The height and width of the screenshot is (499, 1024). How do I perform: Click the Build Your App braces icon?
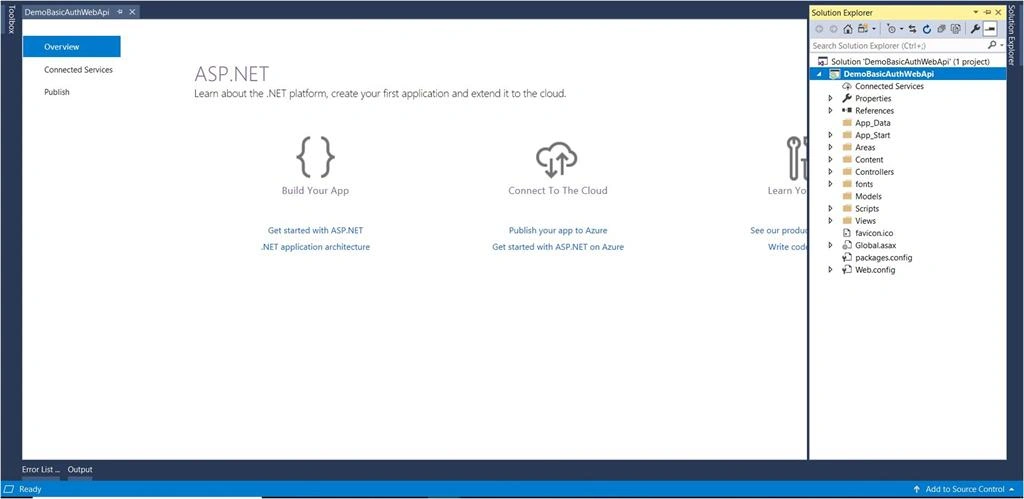pos(315,157)
